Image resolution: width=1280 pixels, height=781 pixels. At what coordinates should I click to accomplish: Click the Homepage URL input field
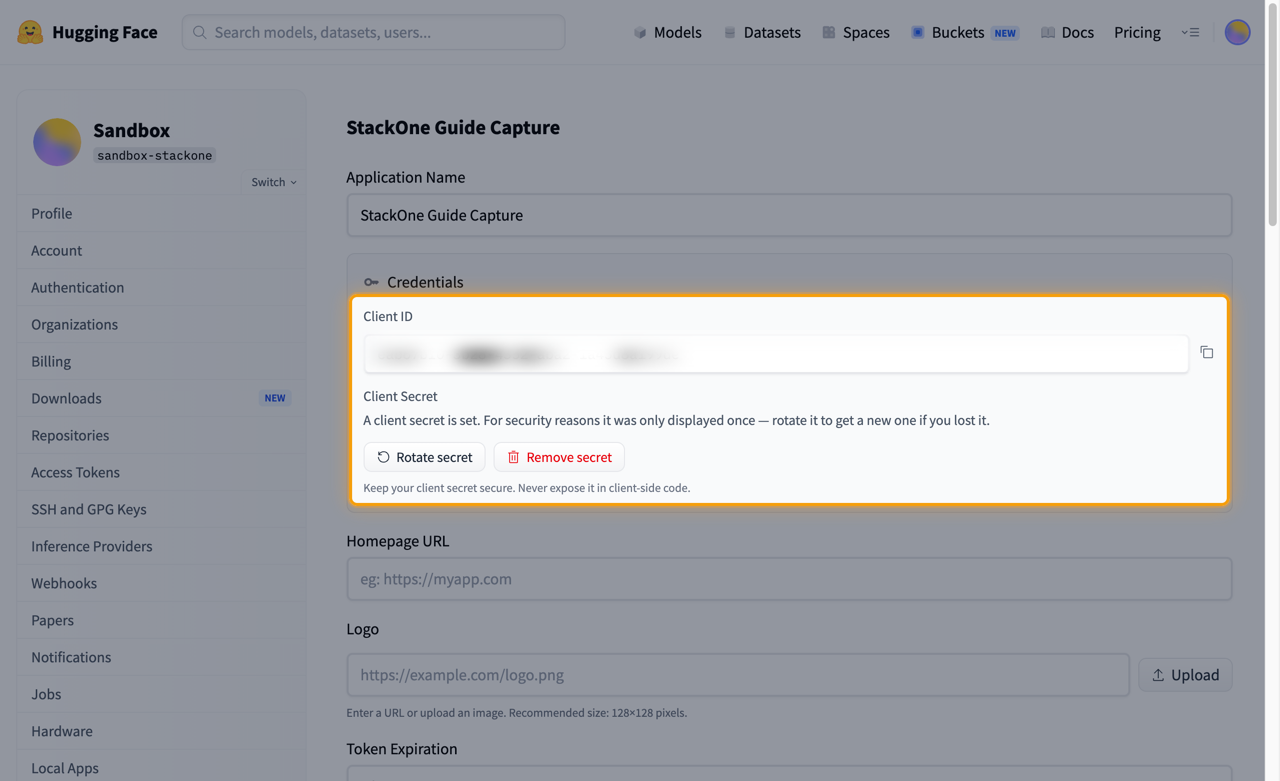[x=789, y=579]
